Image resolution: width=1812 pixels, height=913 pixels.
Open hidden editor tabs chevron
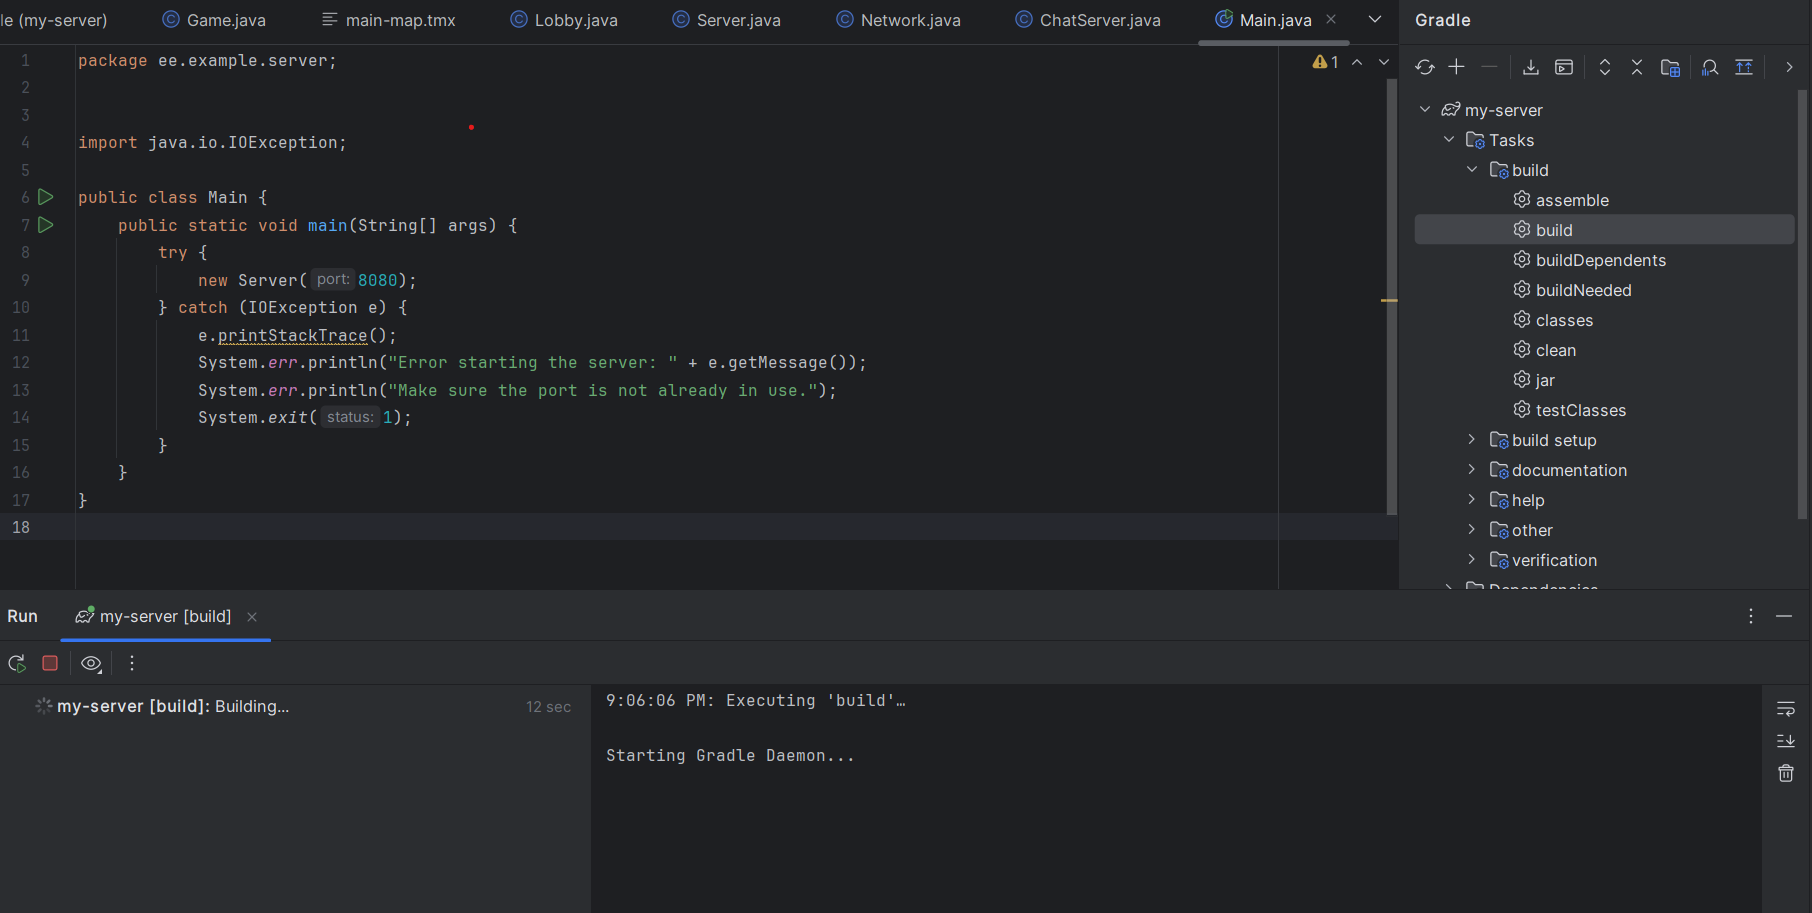tap(1374, 18)
